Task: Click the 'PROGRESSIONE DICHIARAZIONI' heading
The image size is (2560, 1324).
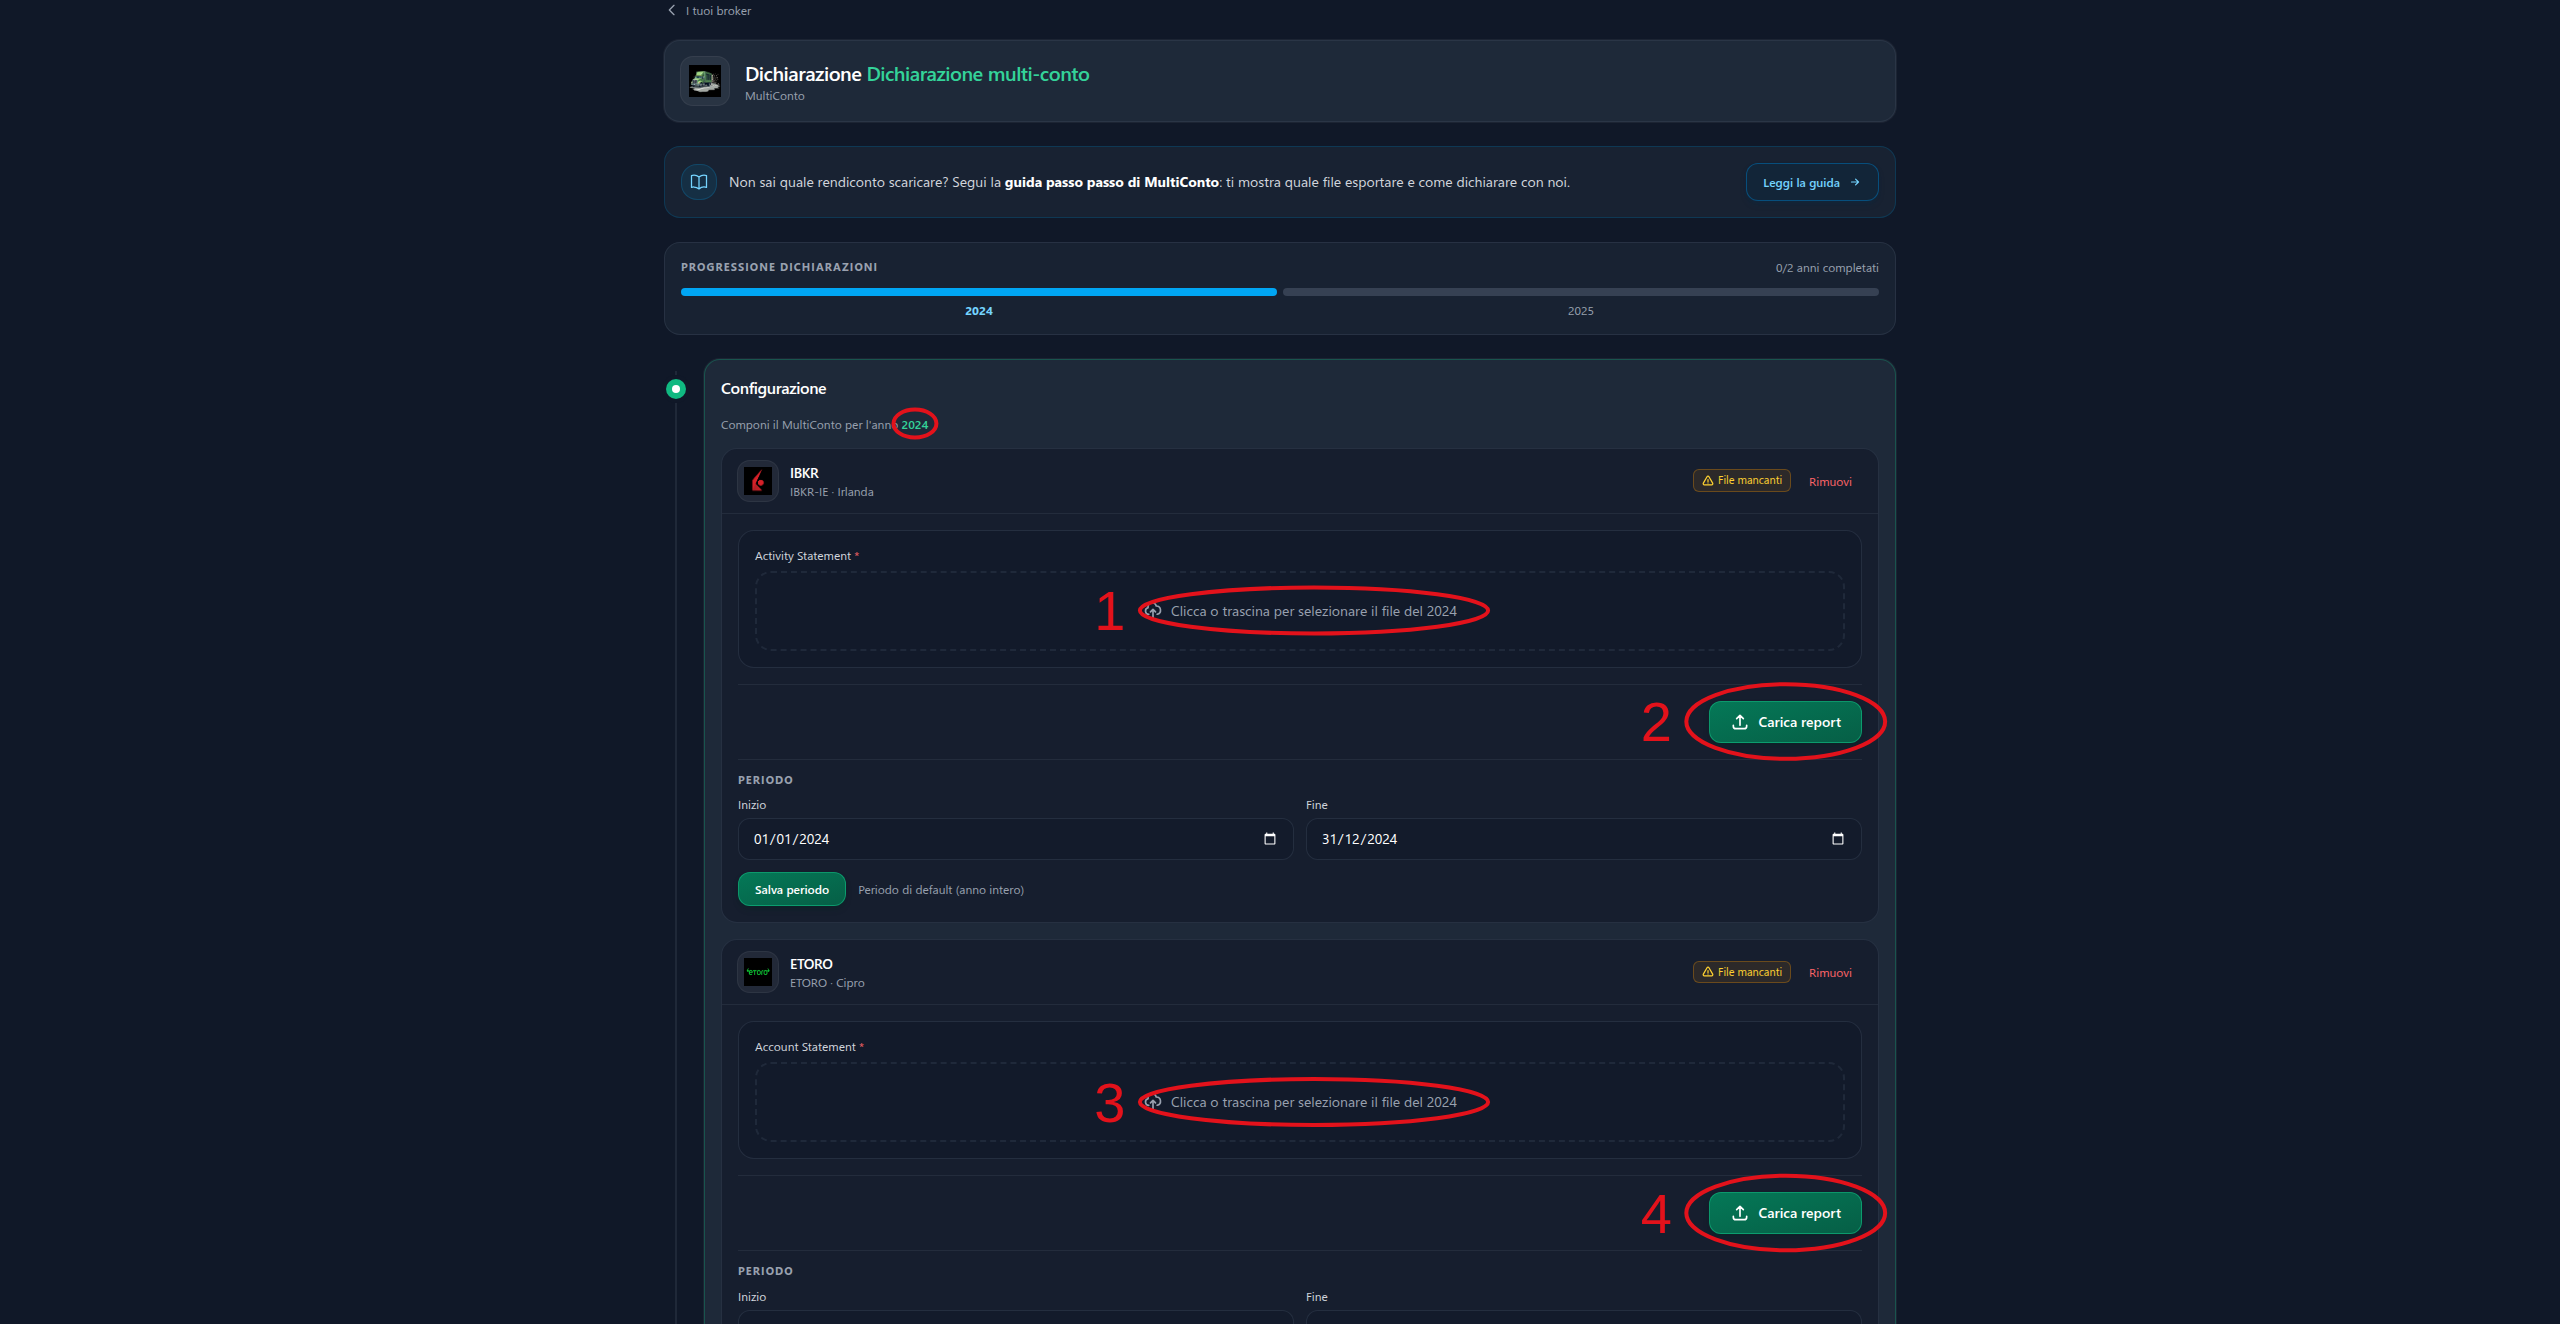Action: (779, 267)
